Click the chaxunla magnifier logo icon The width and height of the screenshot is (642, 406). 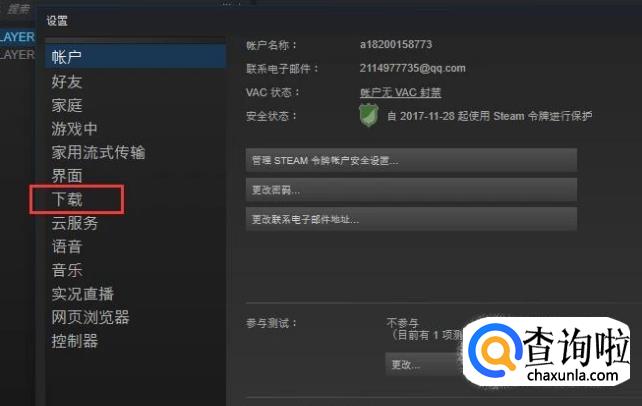[495, 352]
